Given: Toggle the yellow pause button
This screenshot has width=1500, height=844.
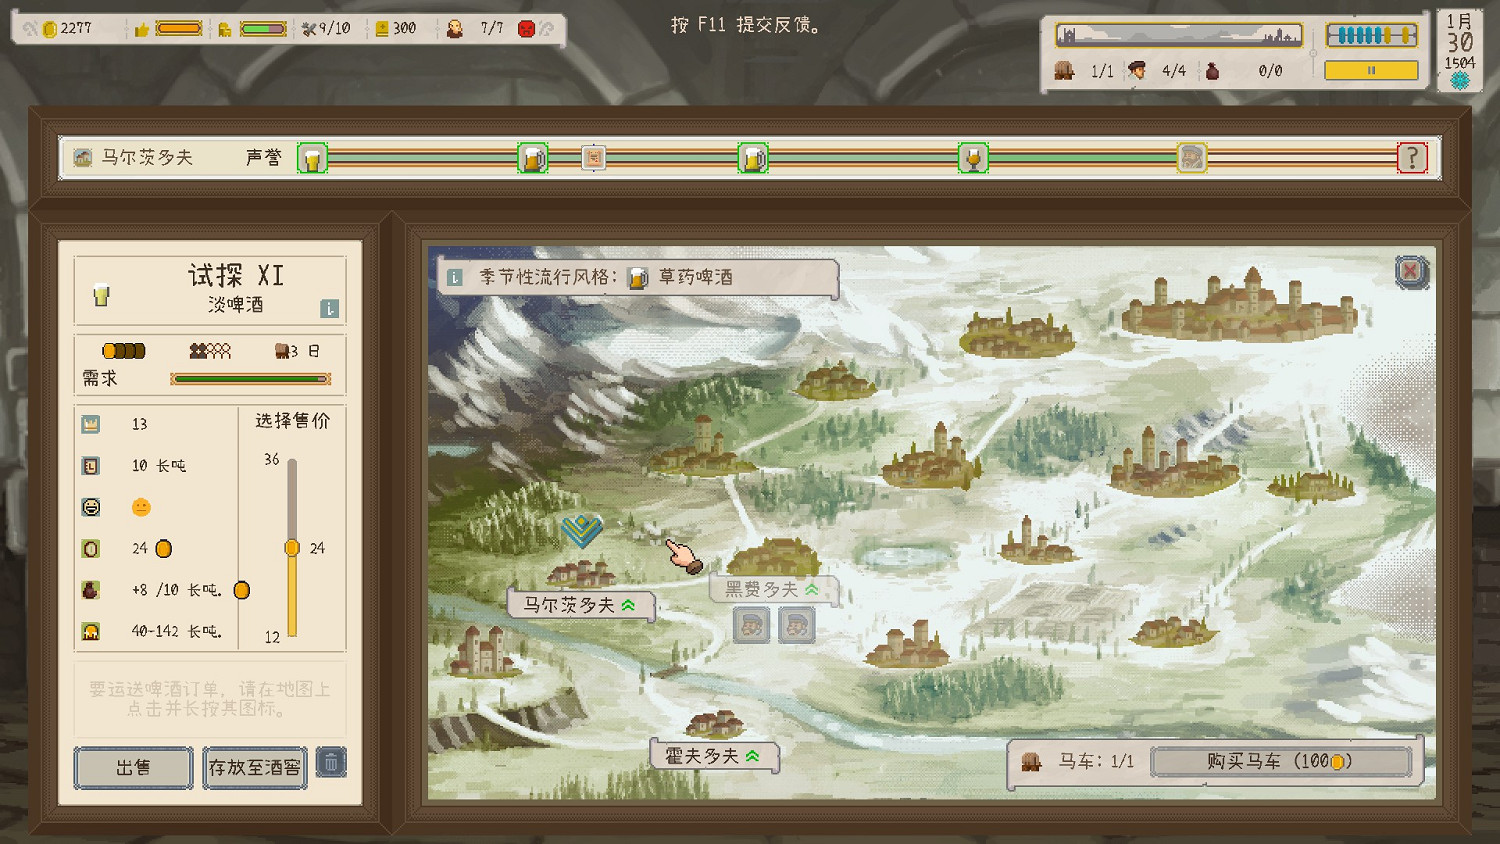Looking at the screenshot, I should pyautogui.click(x=1371, y=70).
